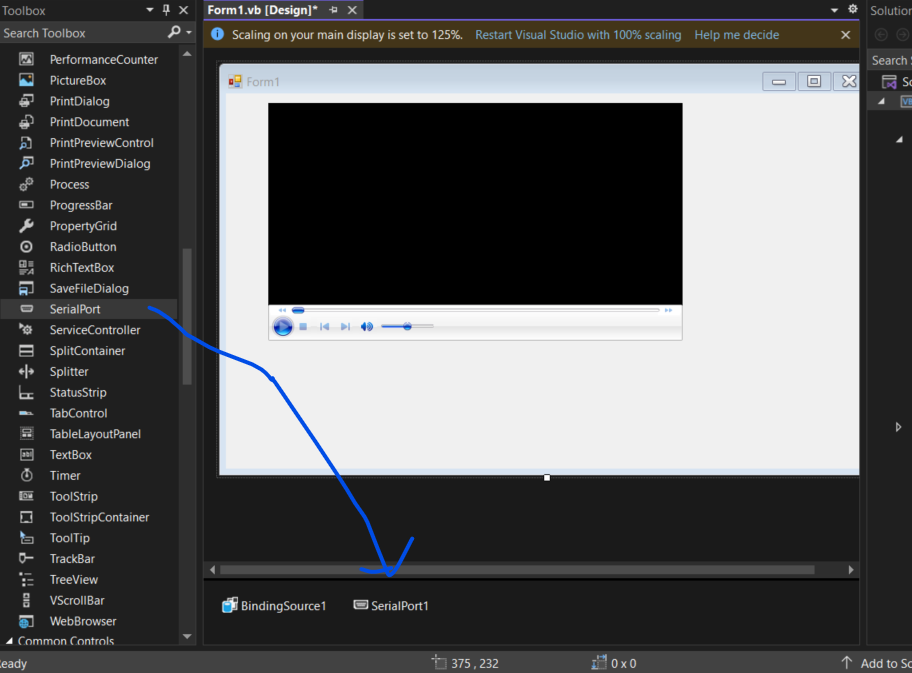The width and height of the screenshot is (912, 673).
Task: Click the designer horizontal scrollbar right arrow
Action: (x=851, y=570)
